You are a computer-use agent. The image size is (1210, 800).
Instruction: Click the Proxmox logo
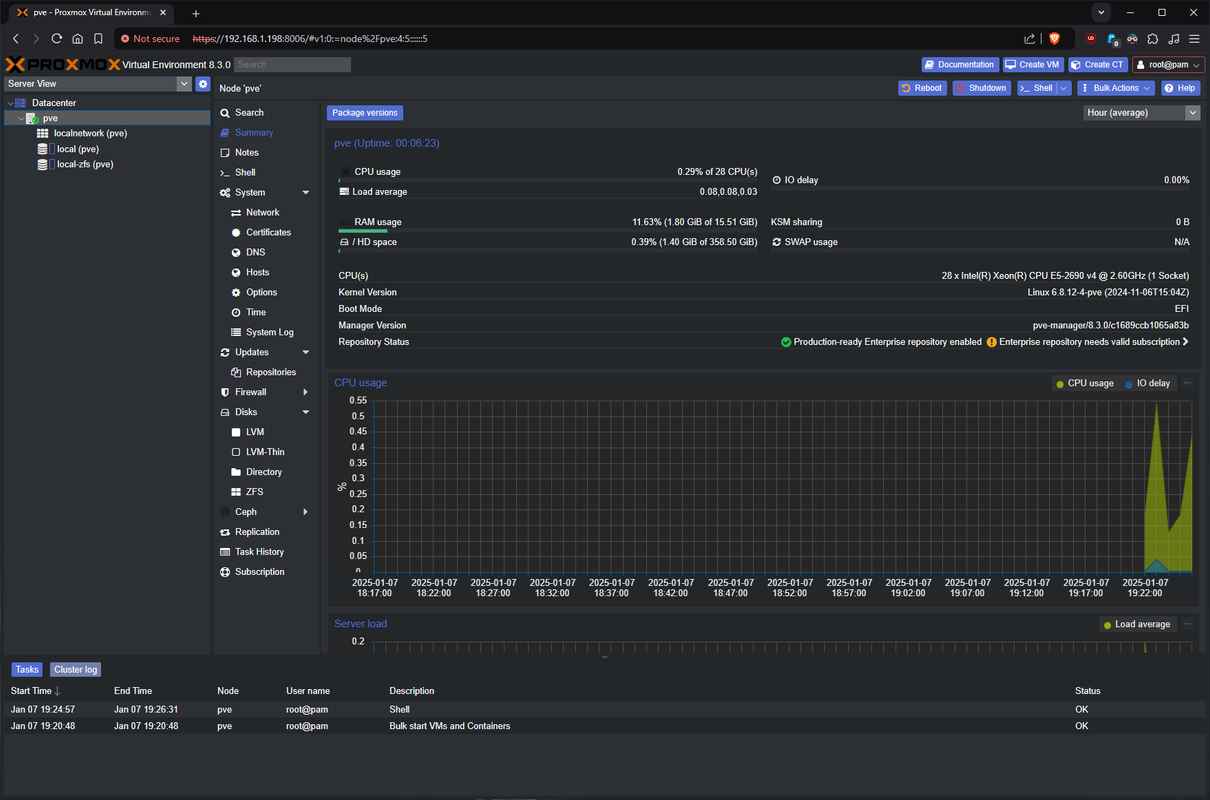(x=62, y=64)
